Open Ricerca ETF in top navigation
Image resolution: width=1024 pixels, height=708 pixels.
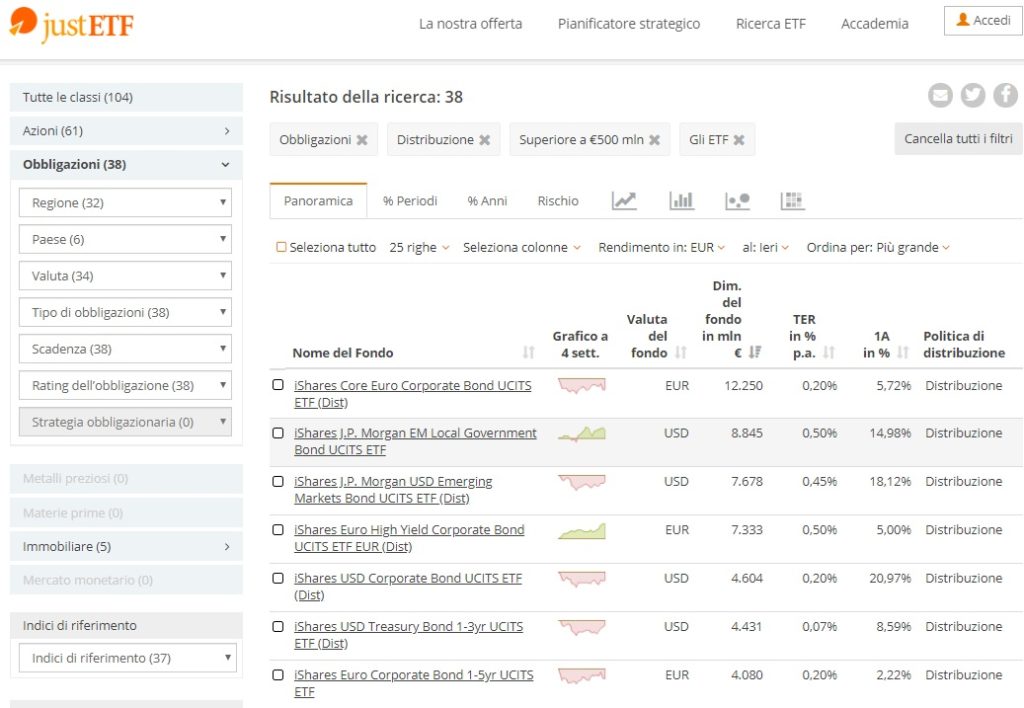click(x=770, y=24)
